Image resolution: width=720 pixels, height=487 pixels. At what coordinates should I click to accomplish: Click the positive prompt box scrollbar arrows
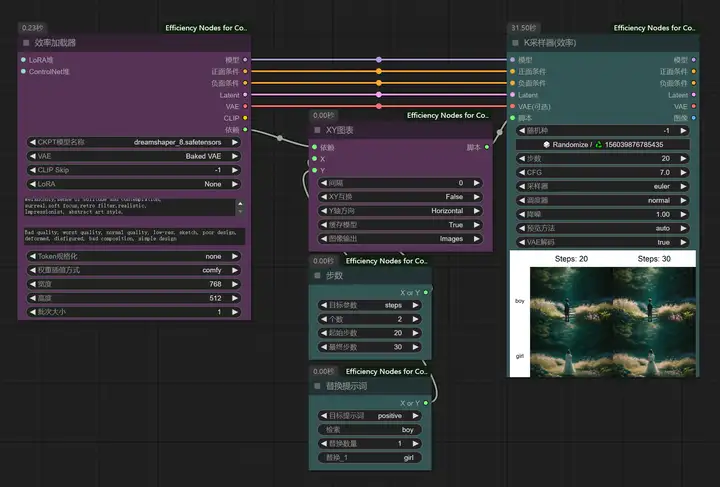(x=240, y=207)
